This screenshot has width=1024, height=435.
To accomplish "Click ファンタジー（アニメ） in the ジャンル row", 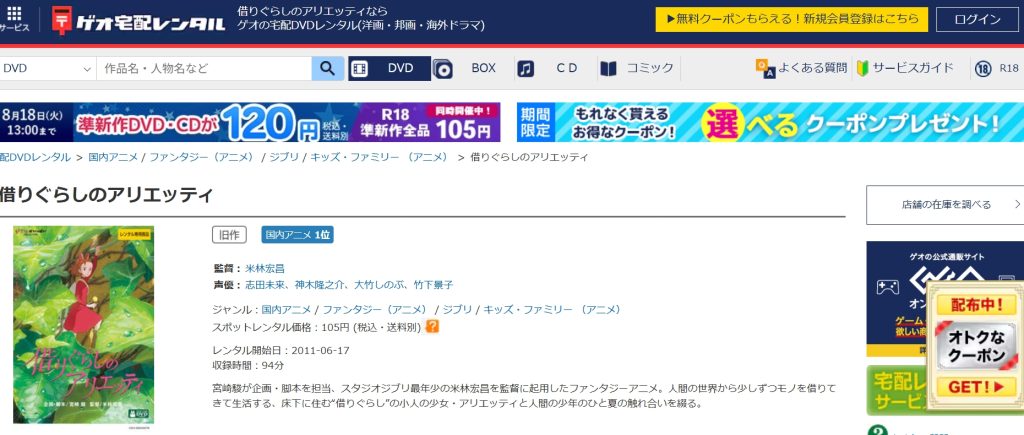I will click(375, 310).
